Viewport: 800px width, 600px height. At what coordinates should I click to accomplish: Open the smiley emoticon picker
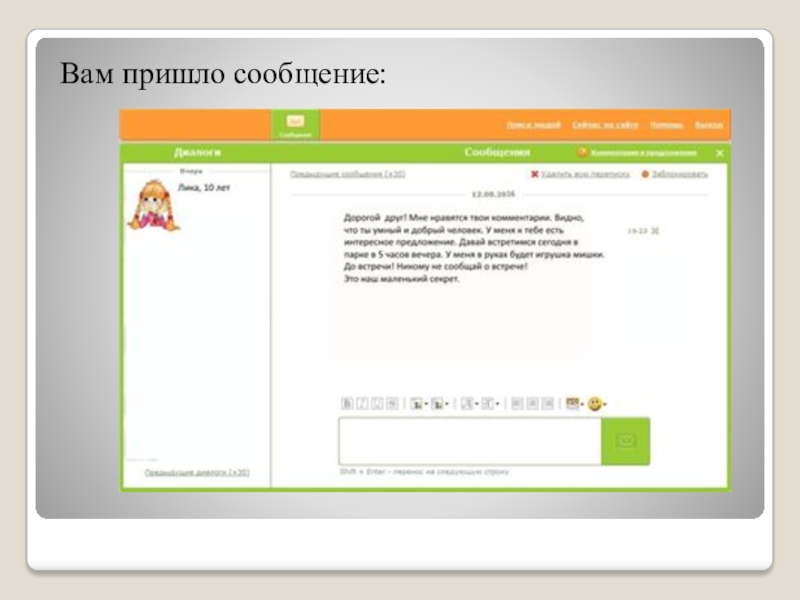(x=596, y=404)
